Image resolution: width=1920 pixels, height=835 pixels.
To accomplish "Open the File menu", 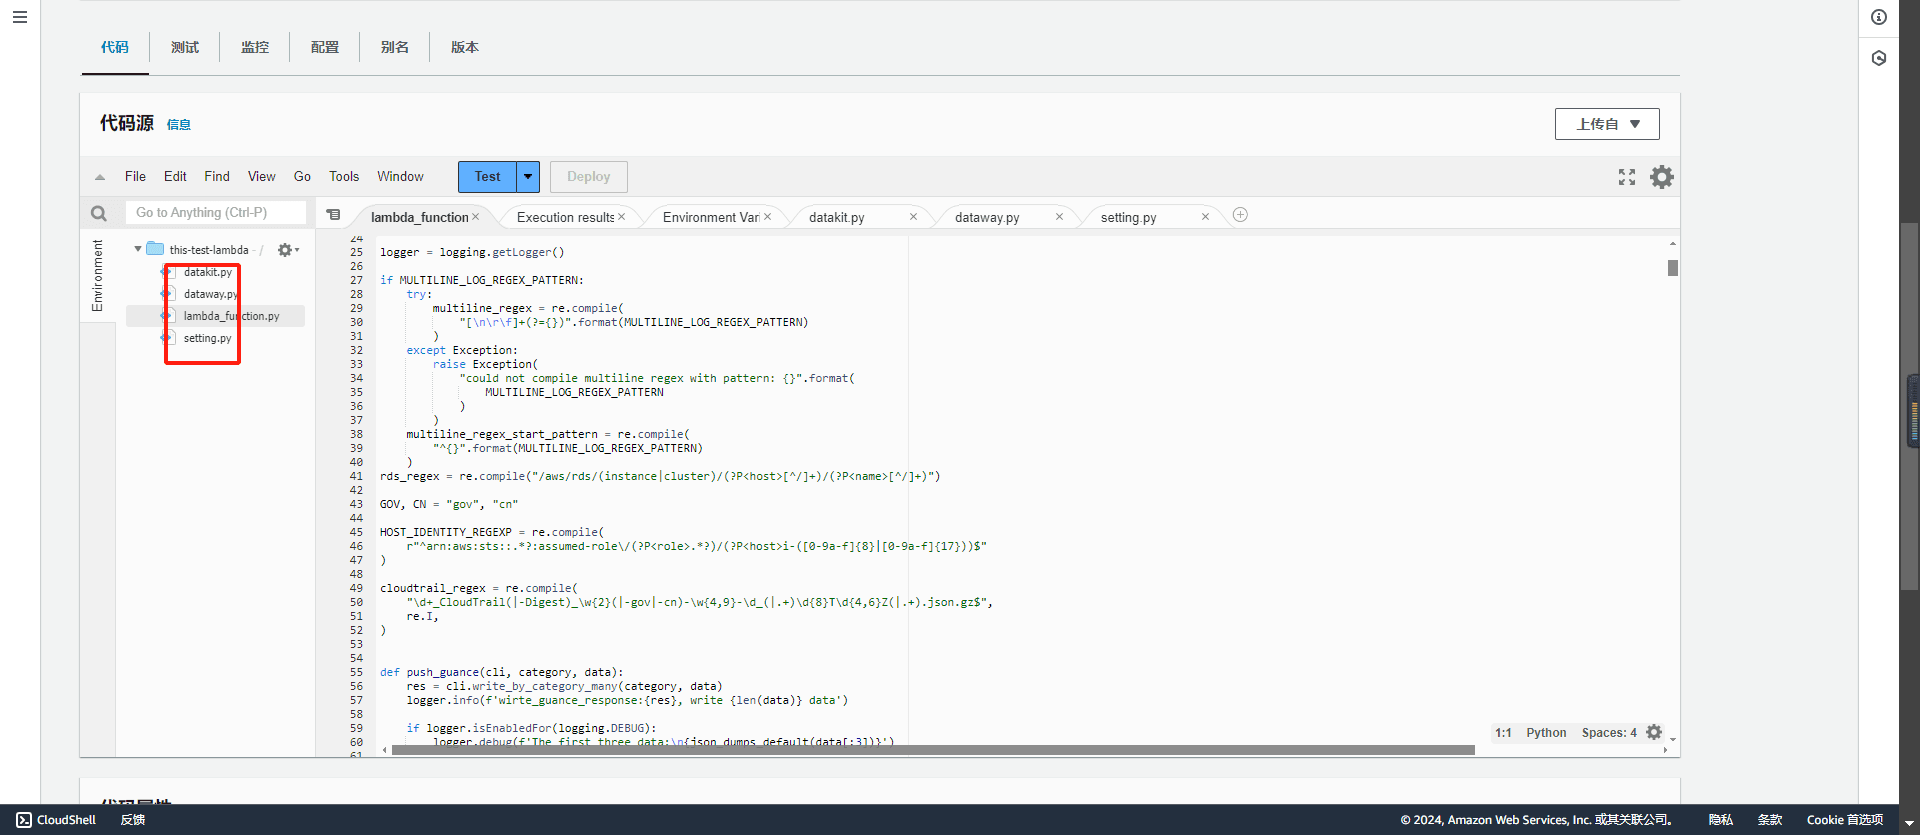I will pyautogui.click(x=135, y=177).
